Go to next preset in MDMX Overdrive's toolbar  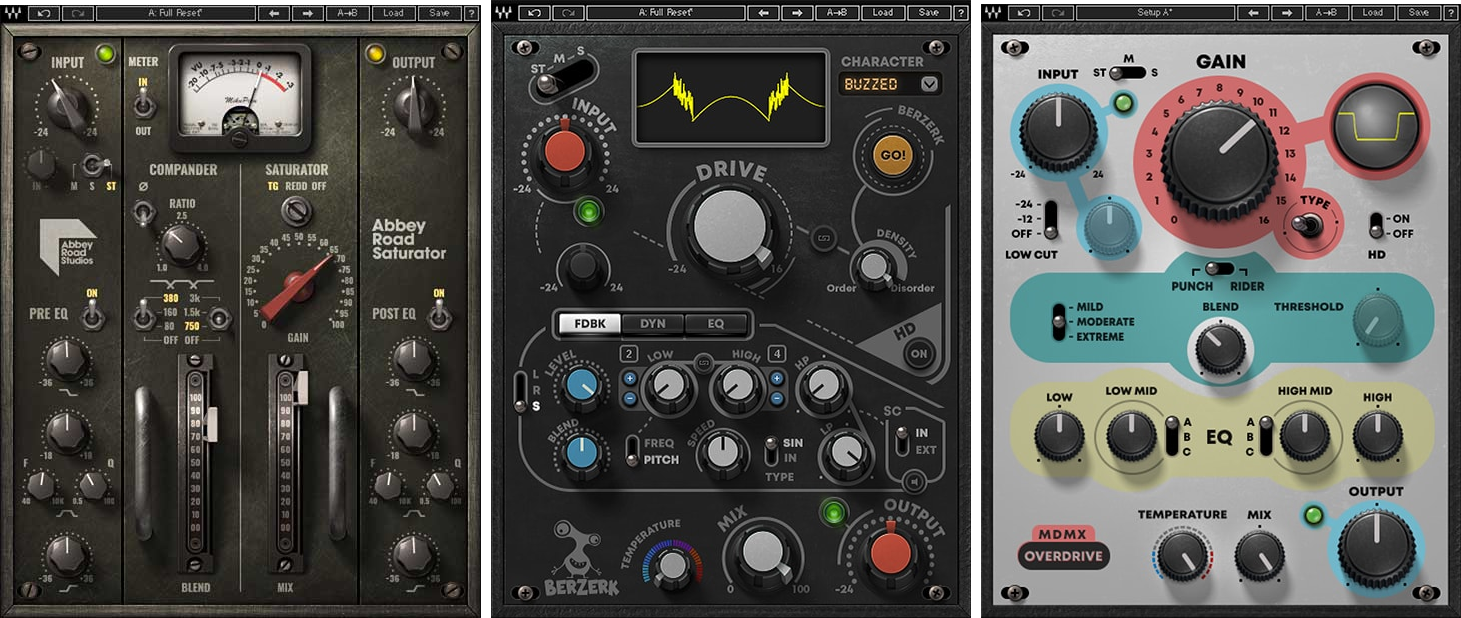coord(1284,12)
